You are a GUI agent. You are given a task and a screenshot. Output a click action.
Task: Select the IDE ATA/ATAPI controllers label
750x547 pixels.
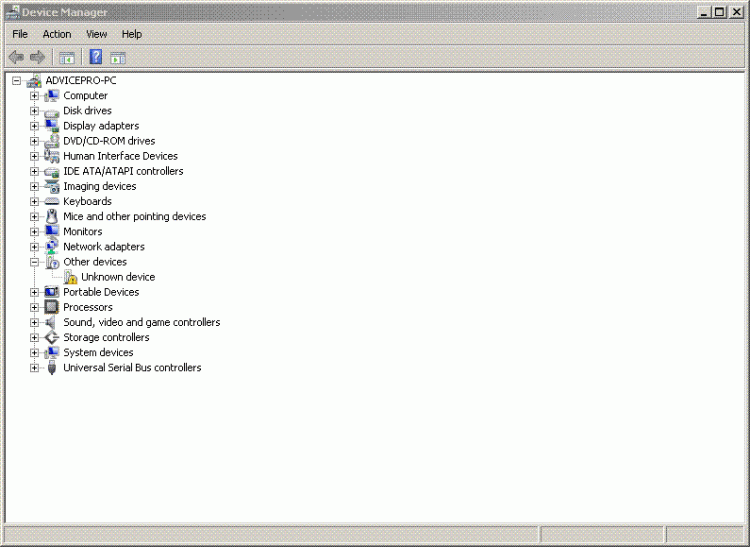[123, 171]
